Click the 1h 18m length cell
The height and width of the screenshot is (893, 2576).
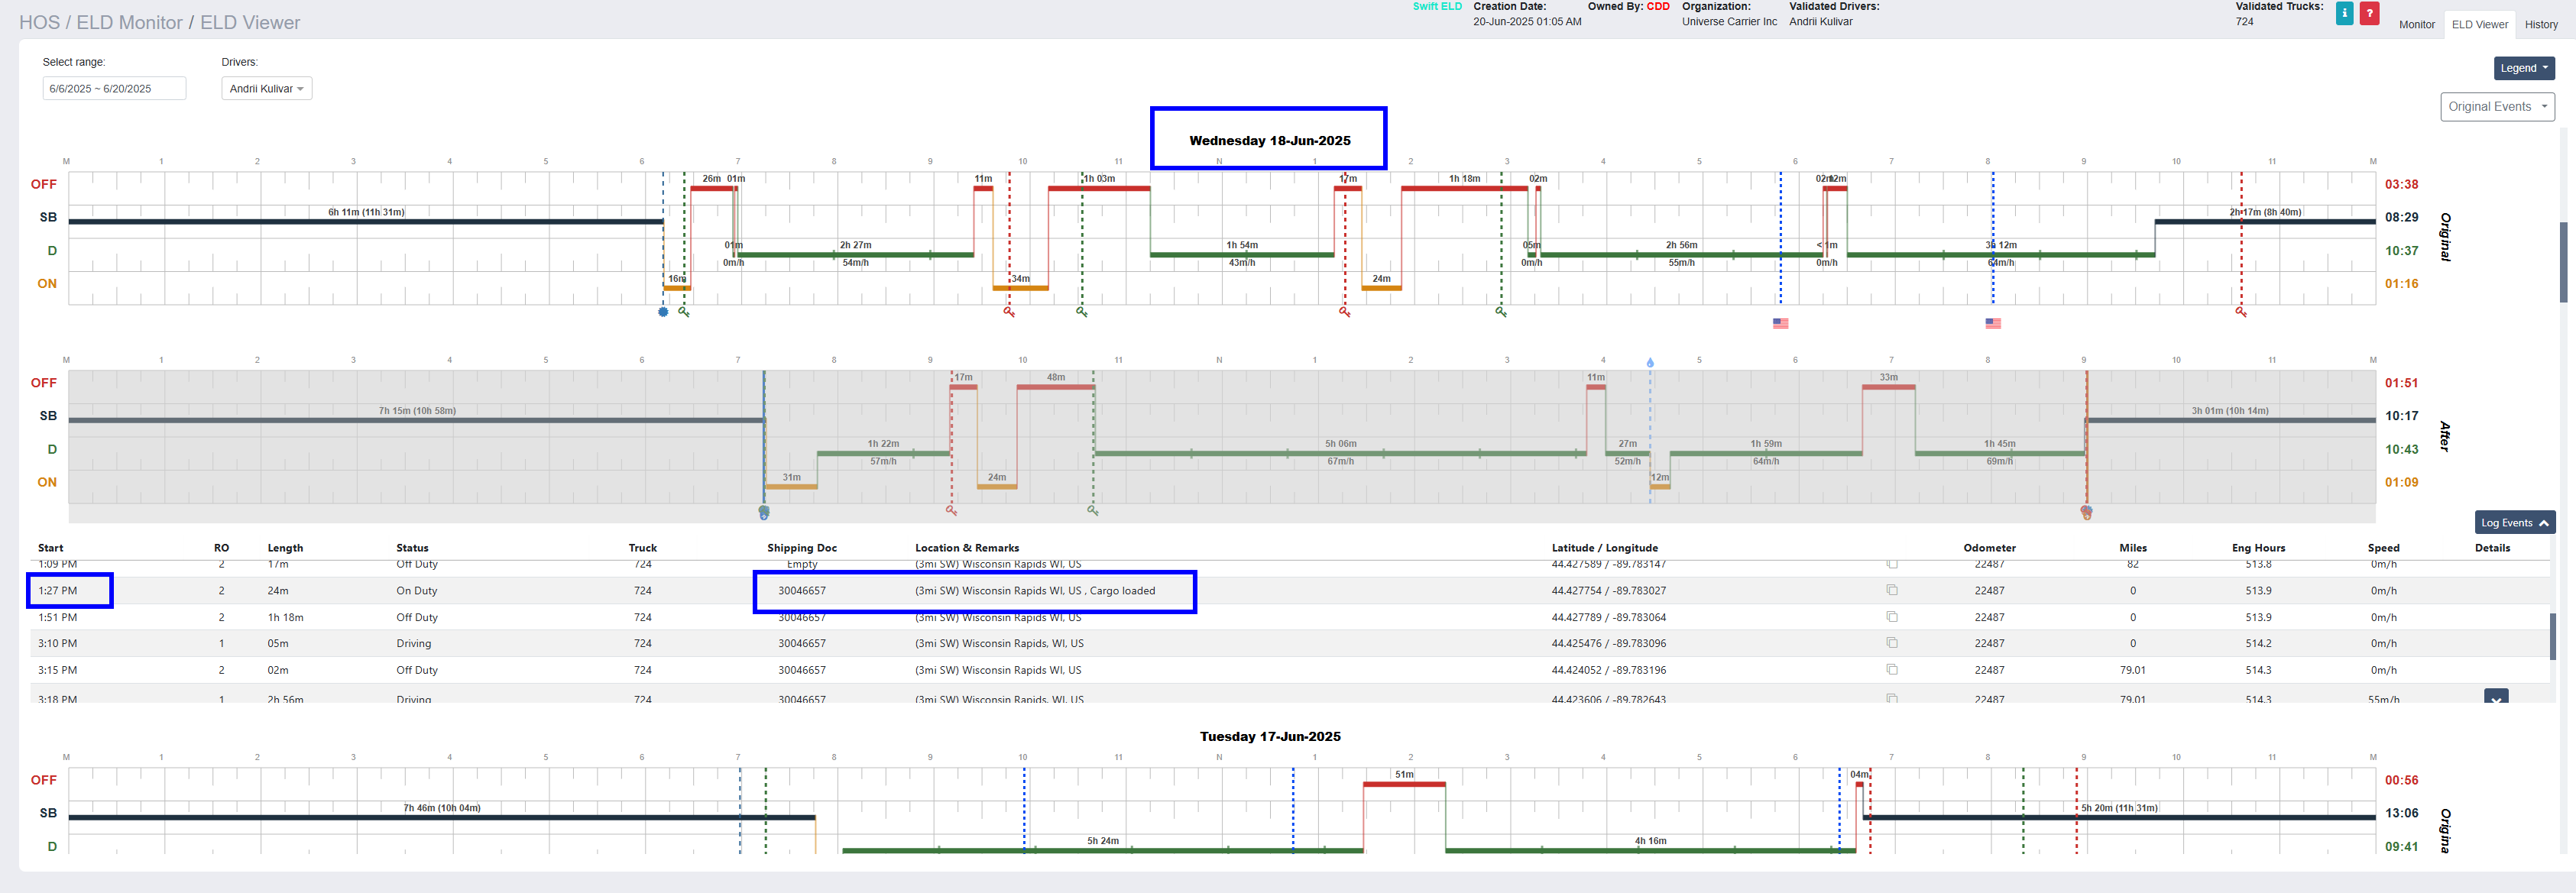[285, 617]
